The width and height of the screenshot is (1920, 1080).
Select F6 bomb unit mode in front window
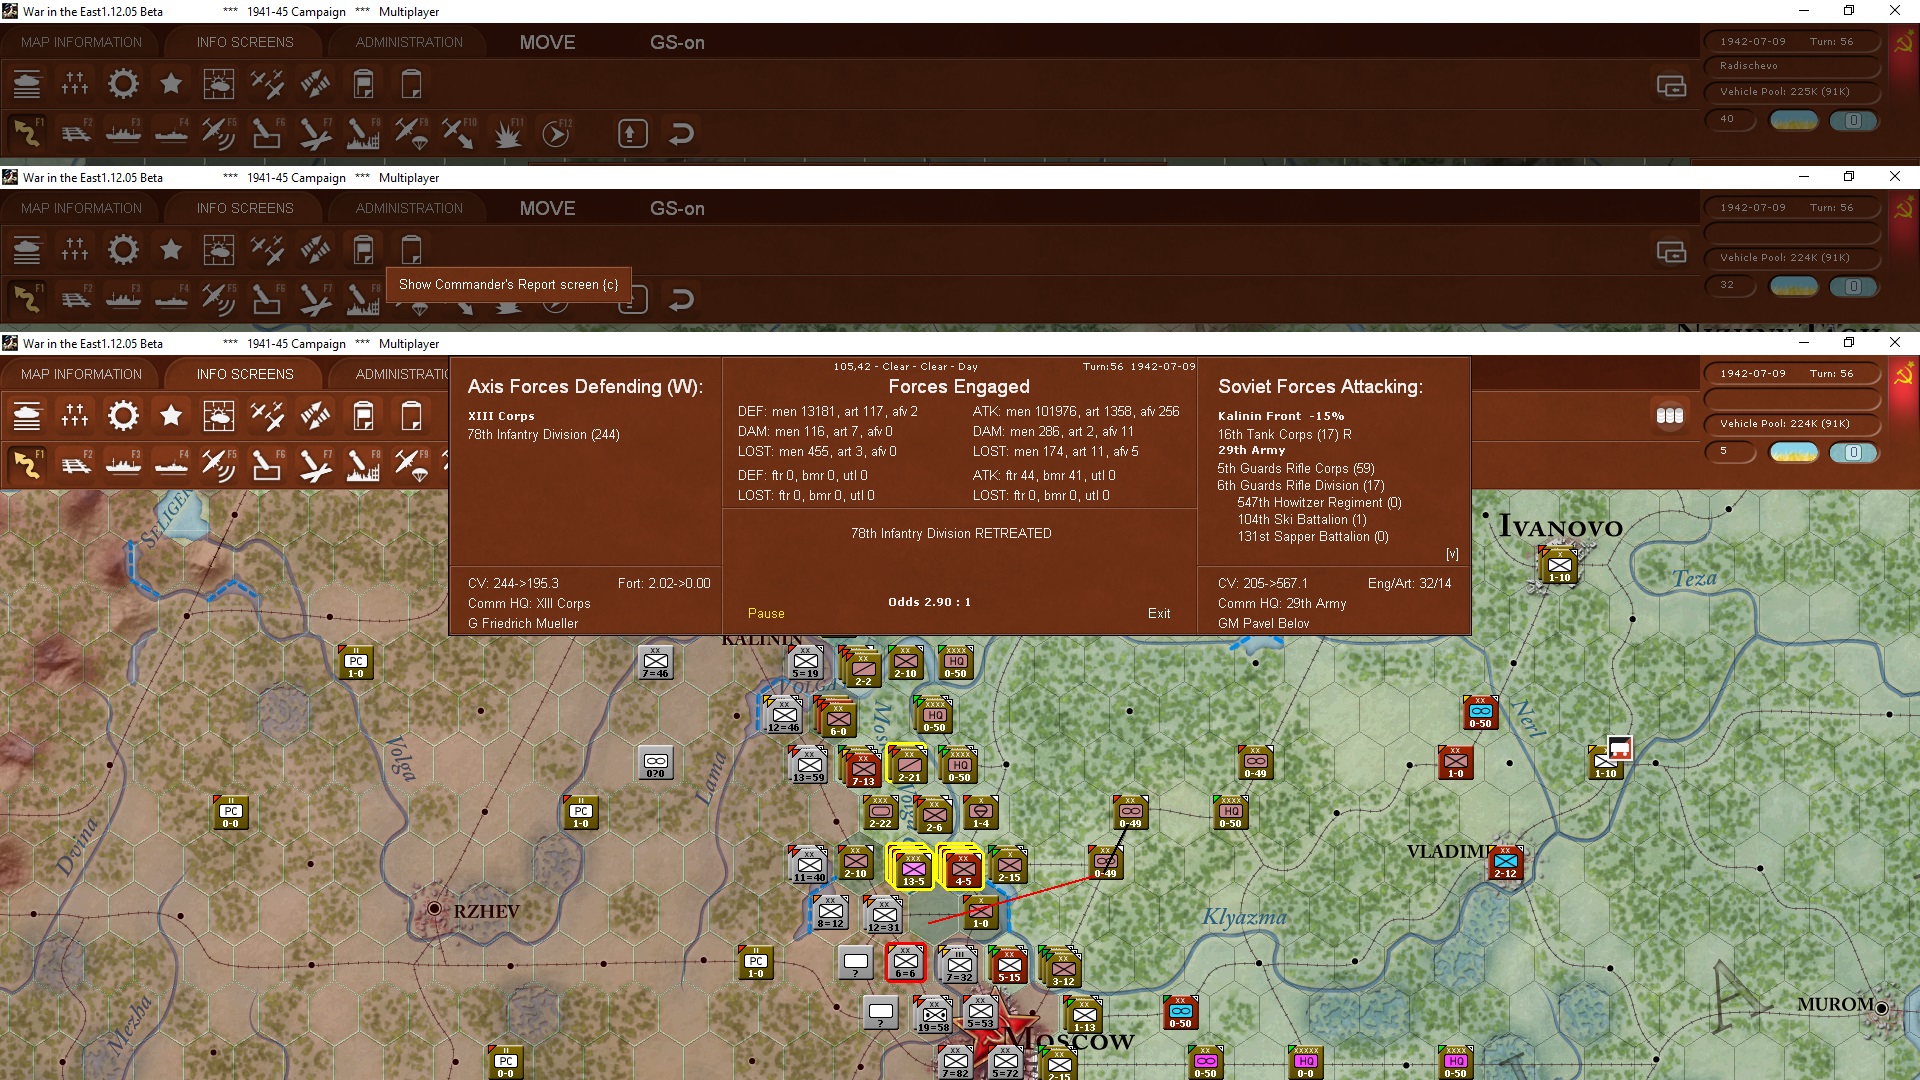point(267,464)
